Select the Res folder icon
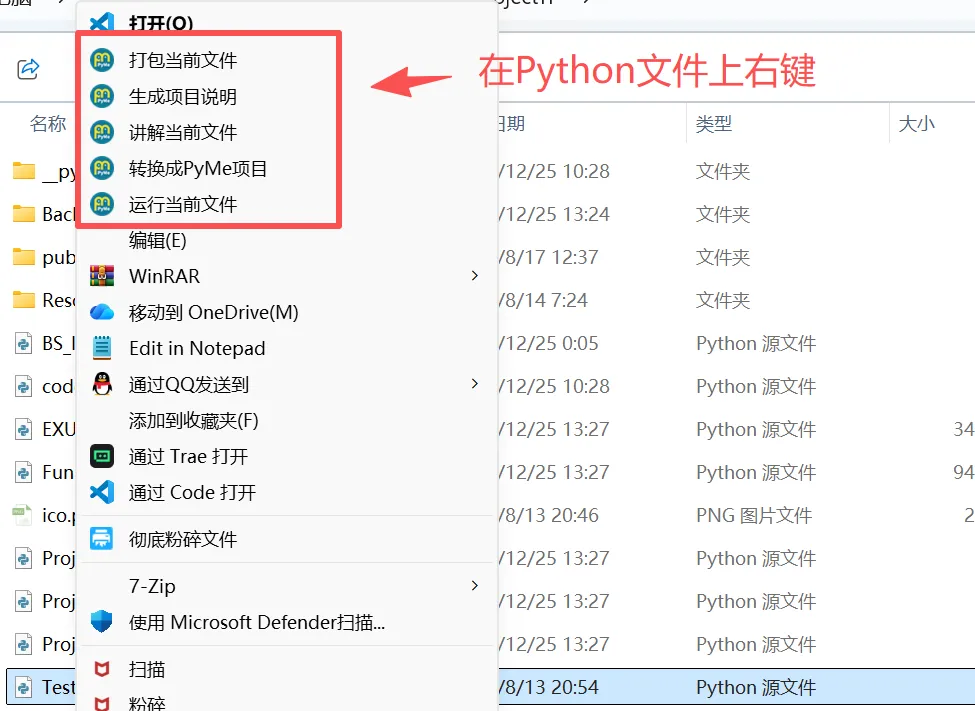975x711 pixels. point(24,299)
